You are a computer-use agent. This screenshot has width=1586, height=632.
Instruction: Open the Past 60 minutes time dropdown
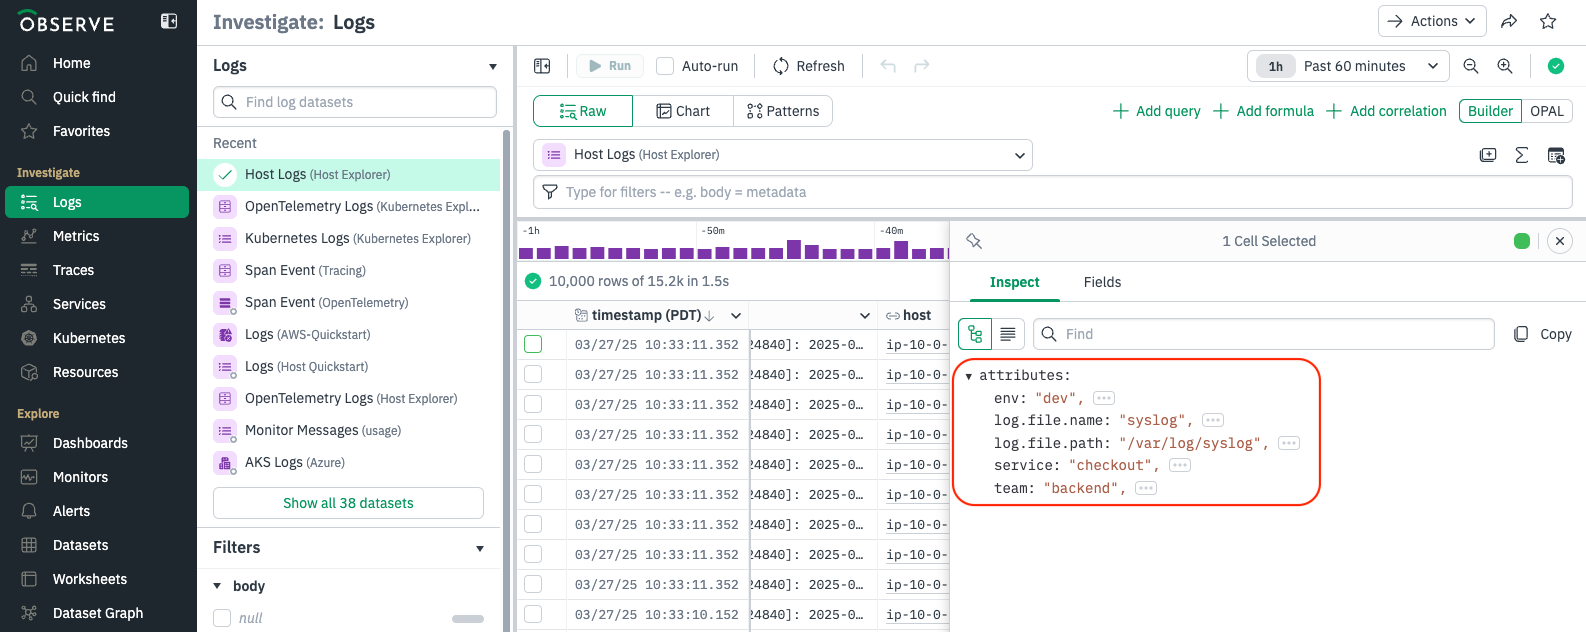click(x=1348, y=66)
